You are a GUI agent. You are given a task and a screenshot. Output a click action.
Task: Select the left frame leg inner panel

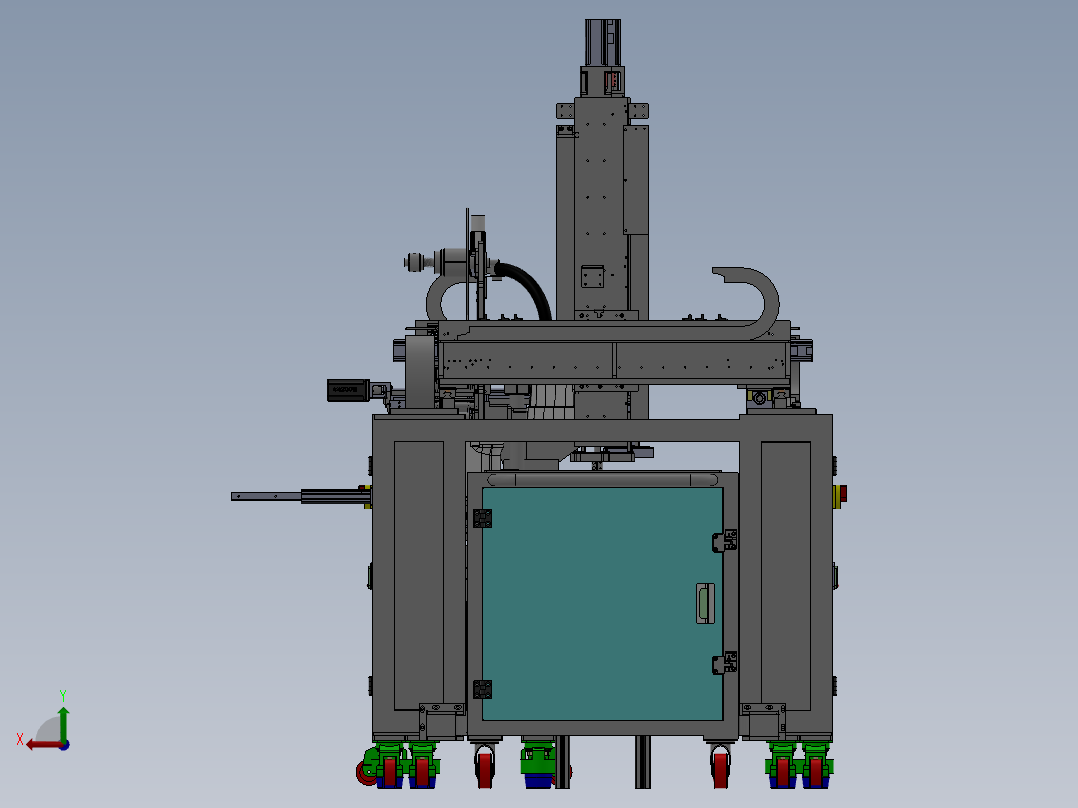pyautogui.click(x=419, y=576)
